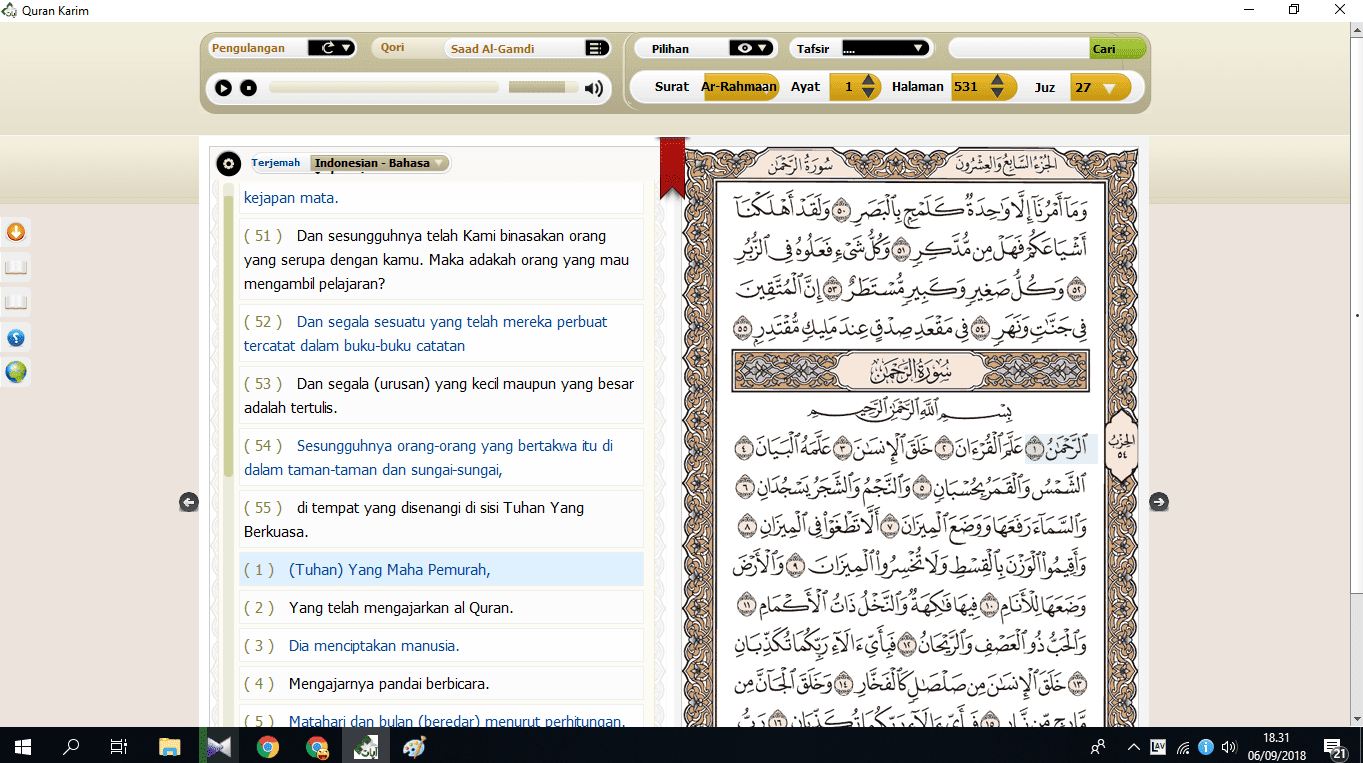Click the green earth globe icon in the sidebar
The height and width of the screenshot is (763, 1363).
[x=16, y=372]
